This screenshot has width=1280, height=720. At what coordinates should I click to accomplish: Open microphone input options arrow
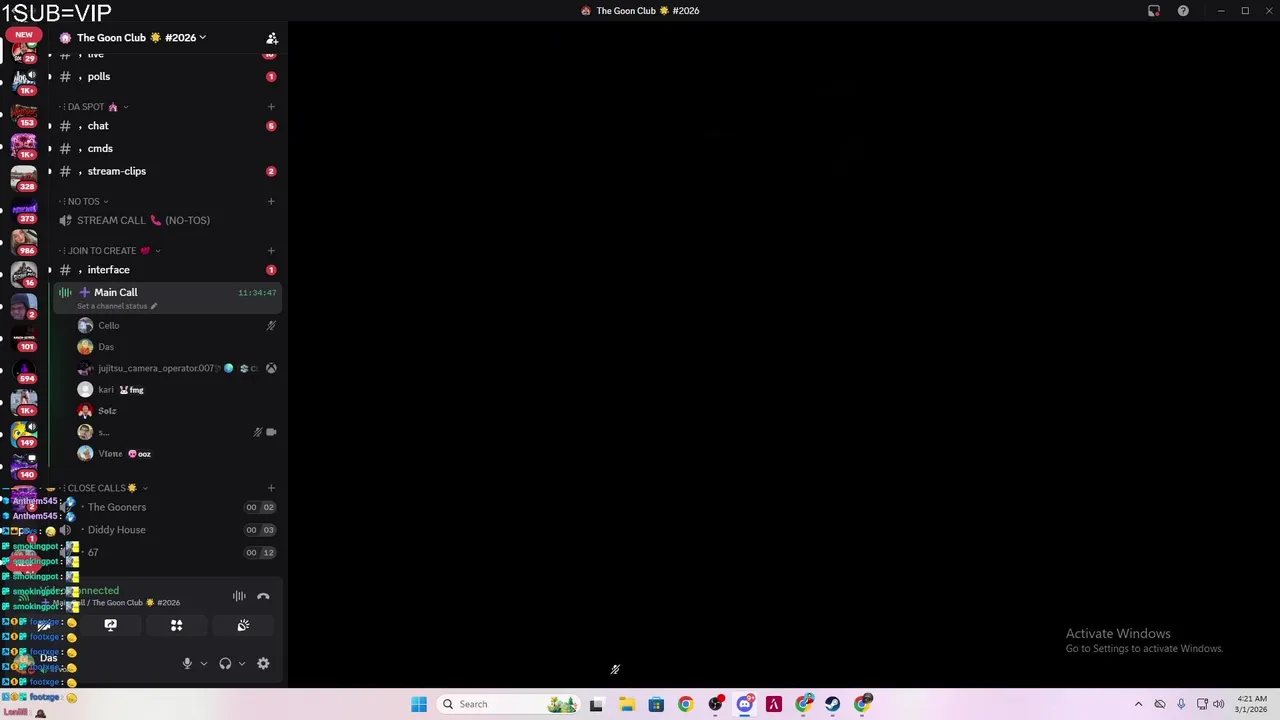203,663
